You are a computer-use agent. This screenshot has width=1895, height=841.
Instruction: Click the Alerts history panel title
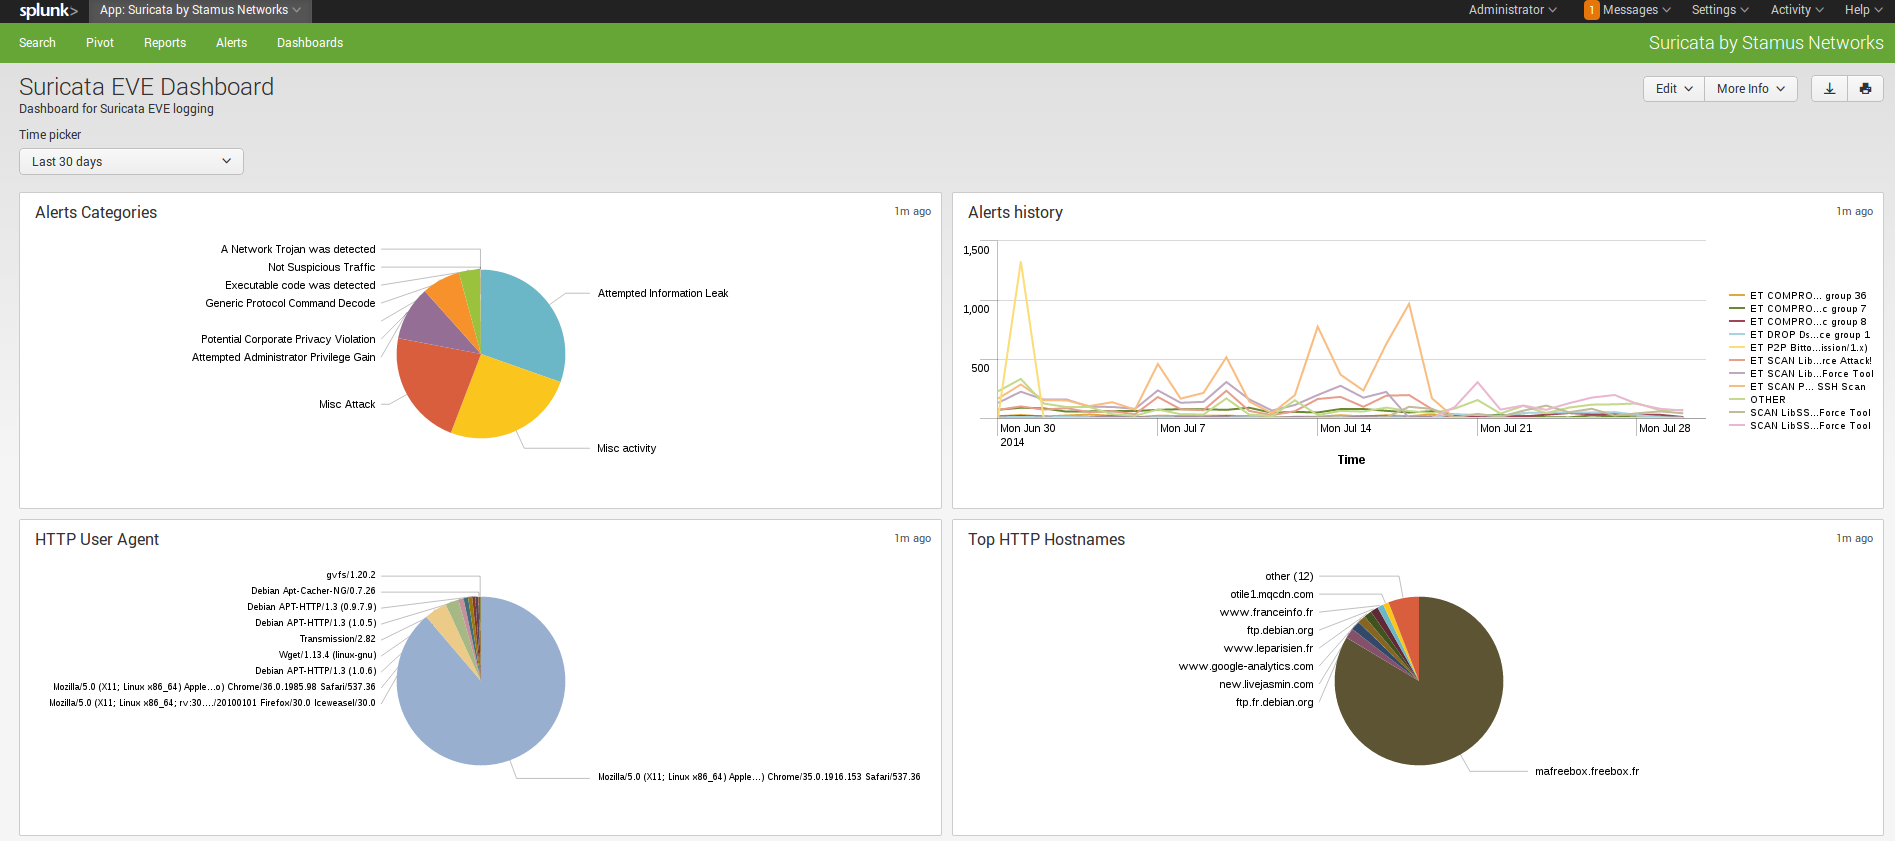1015,213
